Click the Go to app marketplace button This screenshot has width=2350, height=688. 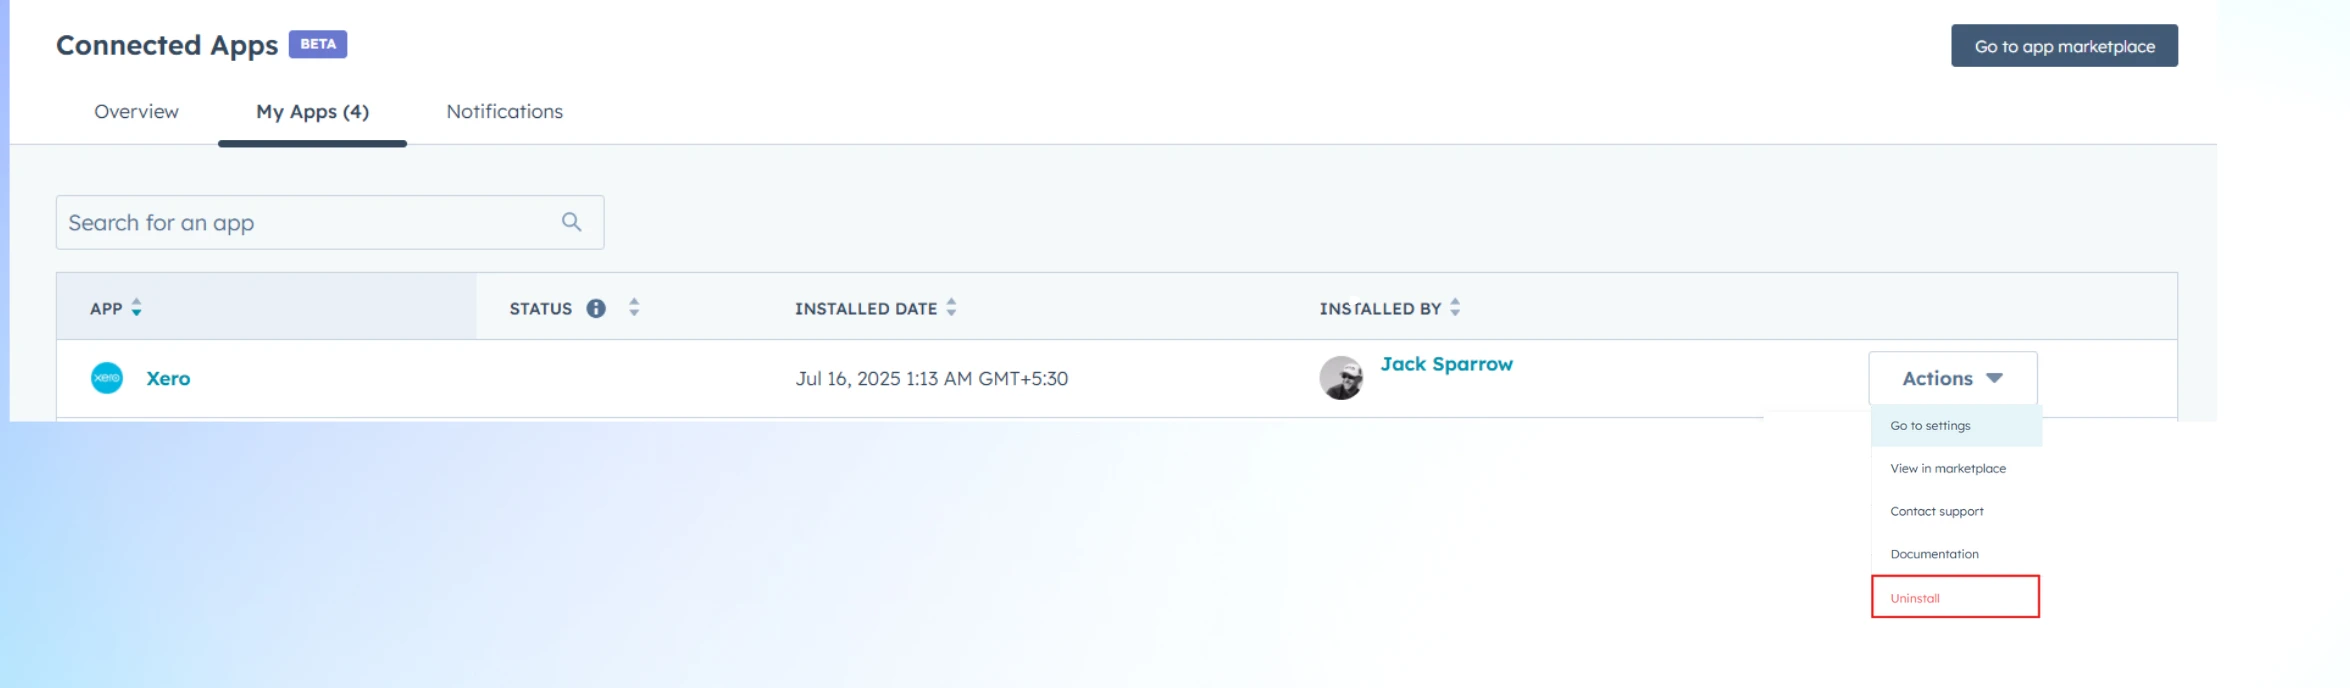pos(2064,45)
